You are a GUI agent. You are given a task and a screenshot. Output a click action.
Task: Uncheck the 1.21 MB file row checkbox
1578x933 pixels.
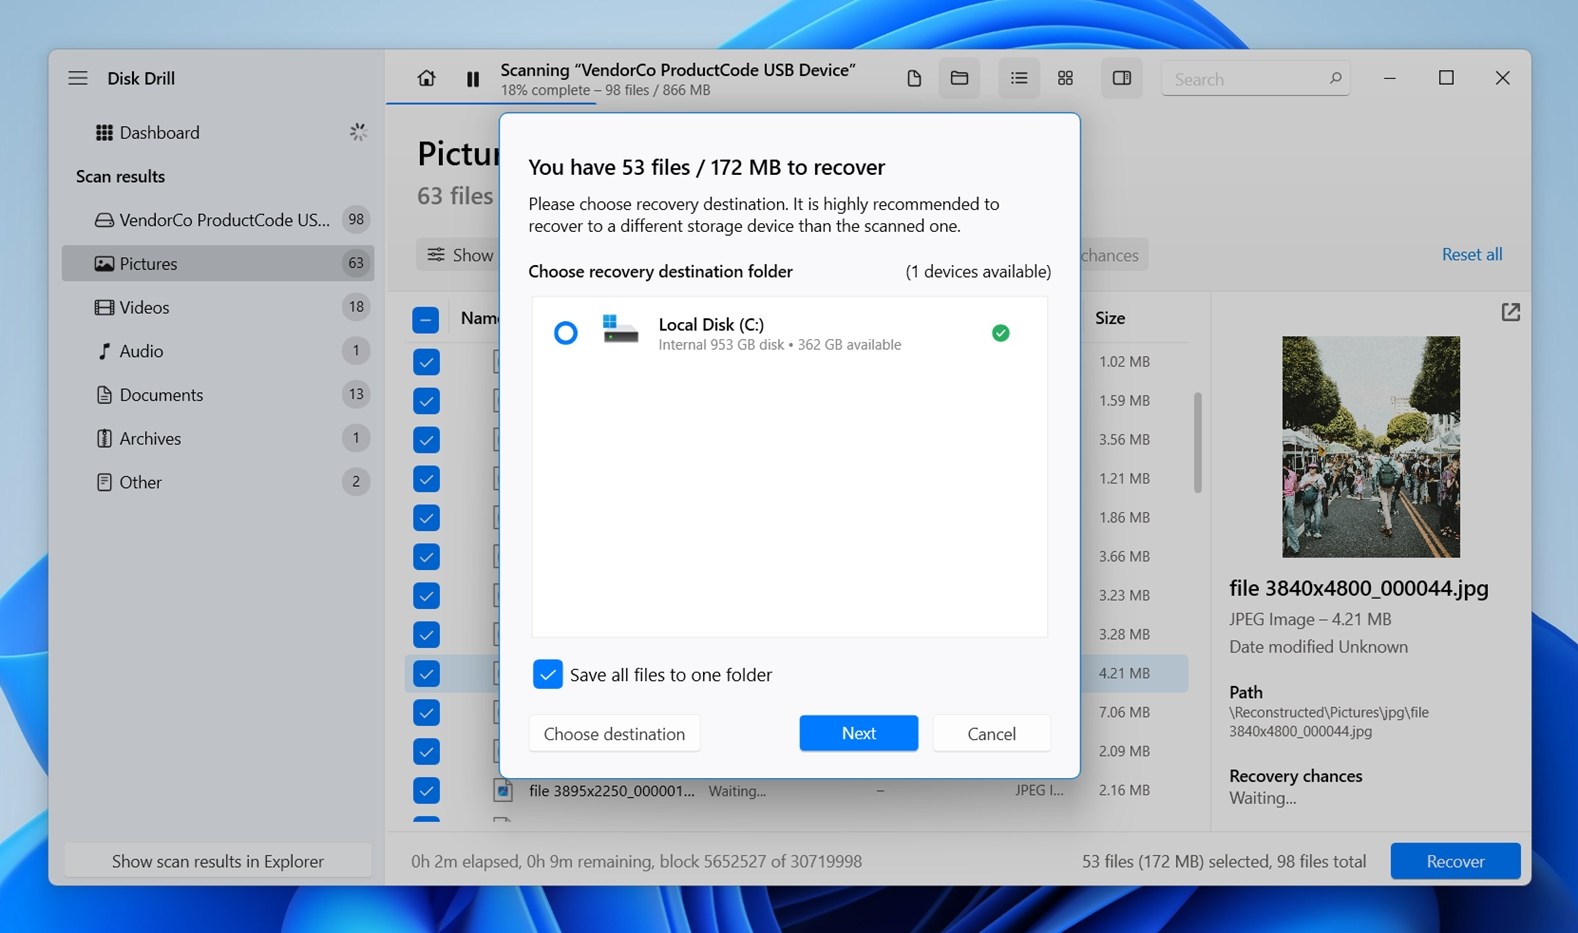tap(426, 479)
